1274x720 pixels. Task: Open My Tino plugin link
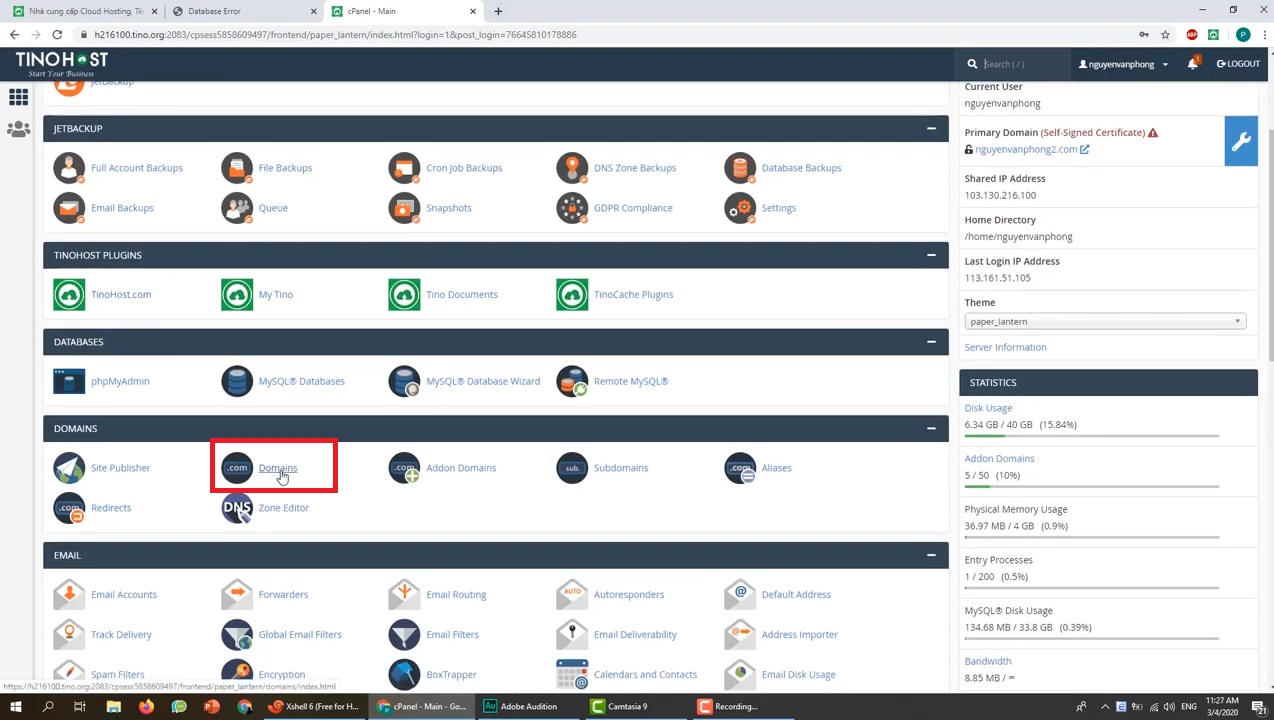pyautogui.click(x=276, y=294)
